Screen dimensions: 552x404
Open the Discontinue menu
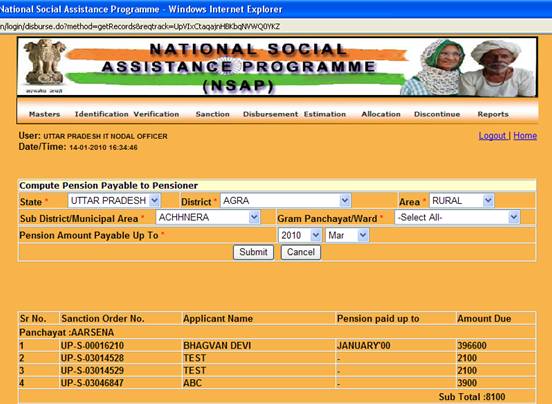tap(437, 114)
